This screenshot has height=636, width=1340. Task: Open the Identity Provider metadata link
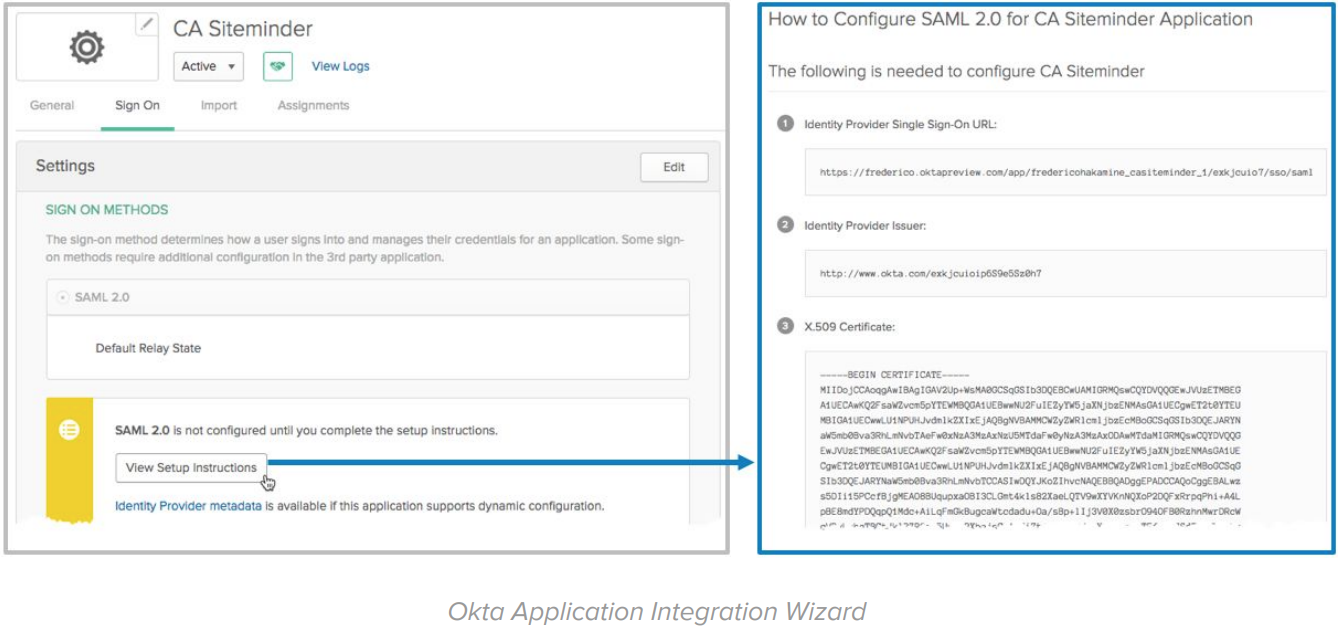click(188, 506)
